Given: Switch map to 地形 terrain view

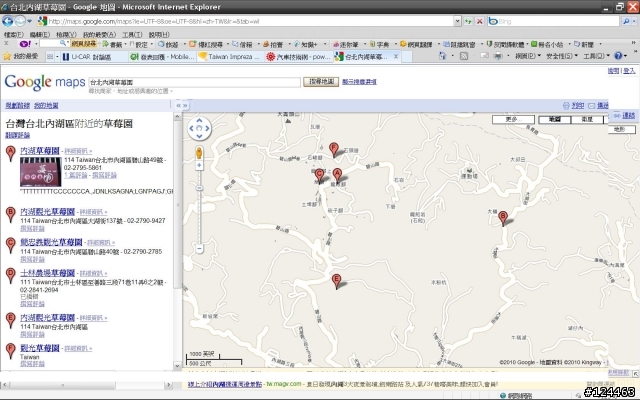Looking at the screenshot, I should 620,129.
